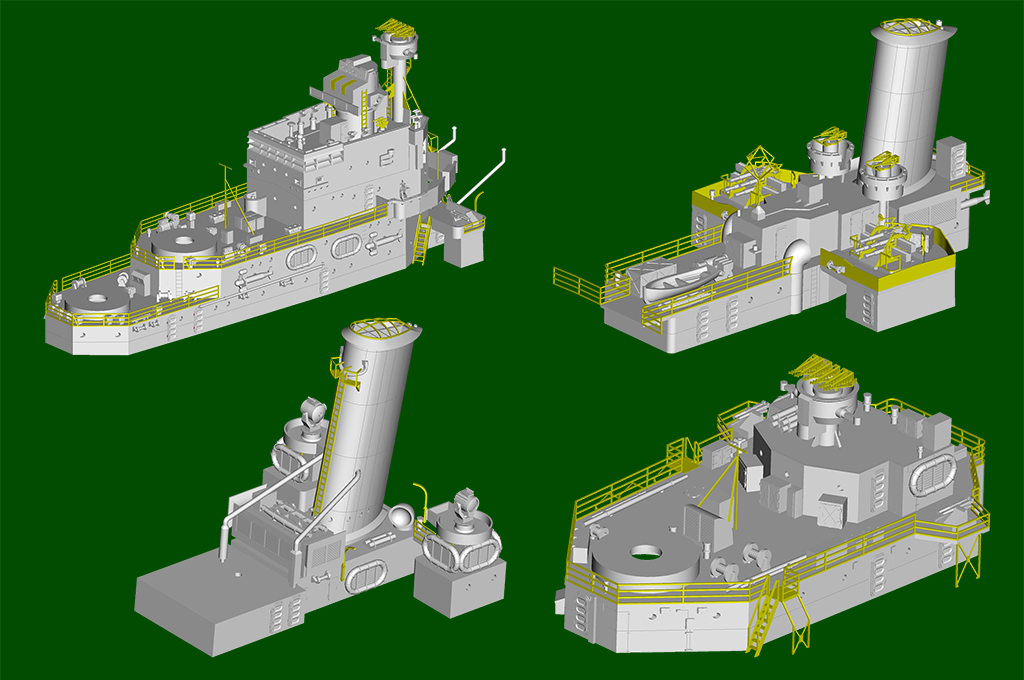Screen dimensions: 1024x680
Task: Click the yellow inclined ladder on top-left model
Action: coord(421,241)
